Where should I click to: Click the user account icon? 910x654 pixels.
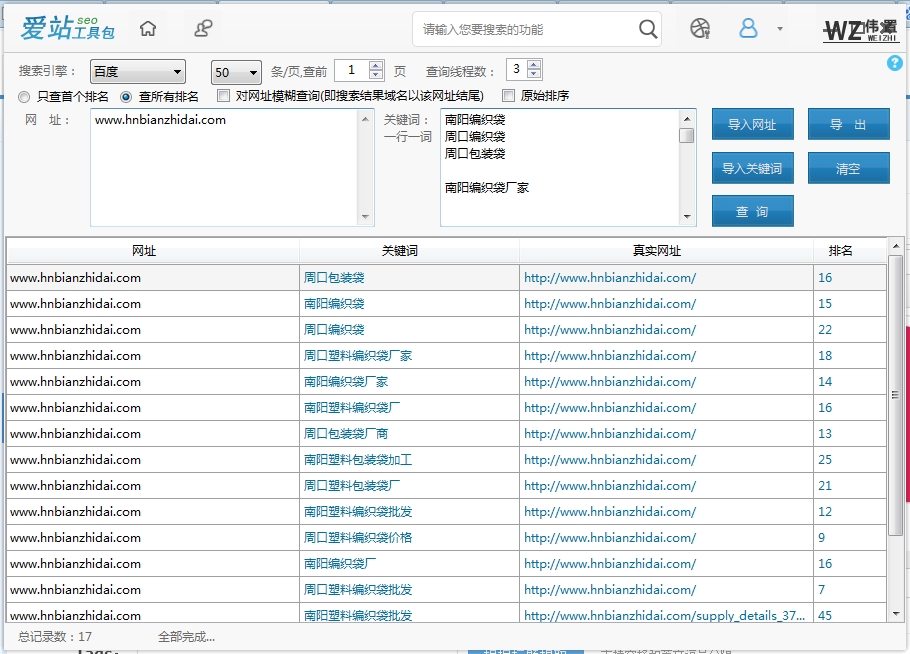(748, 29)
